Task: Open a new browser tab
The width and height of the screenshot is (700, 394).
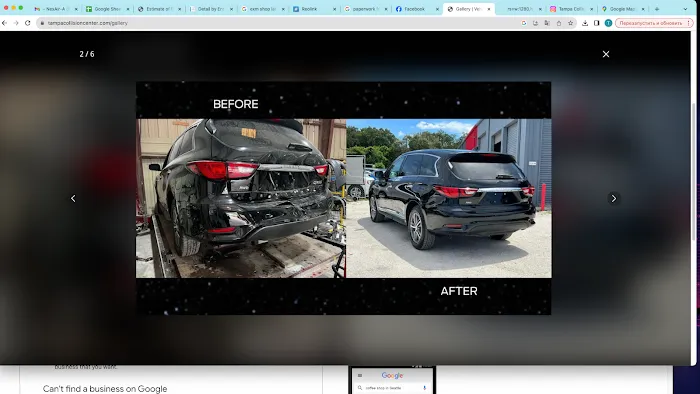Action: tap(657, 9)
